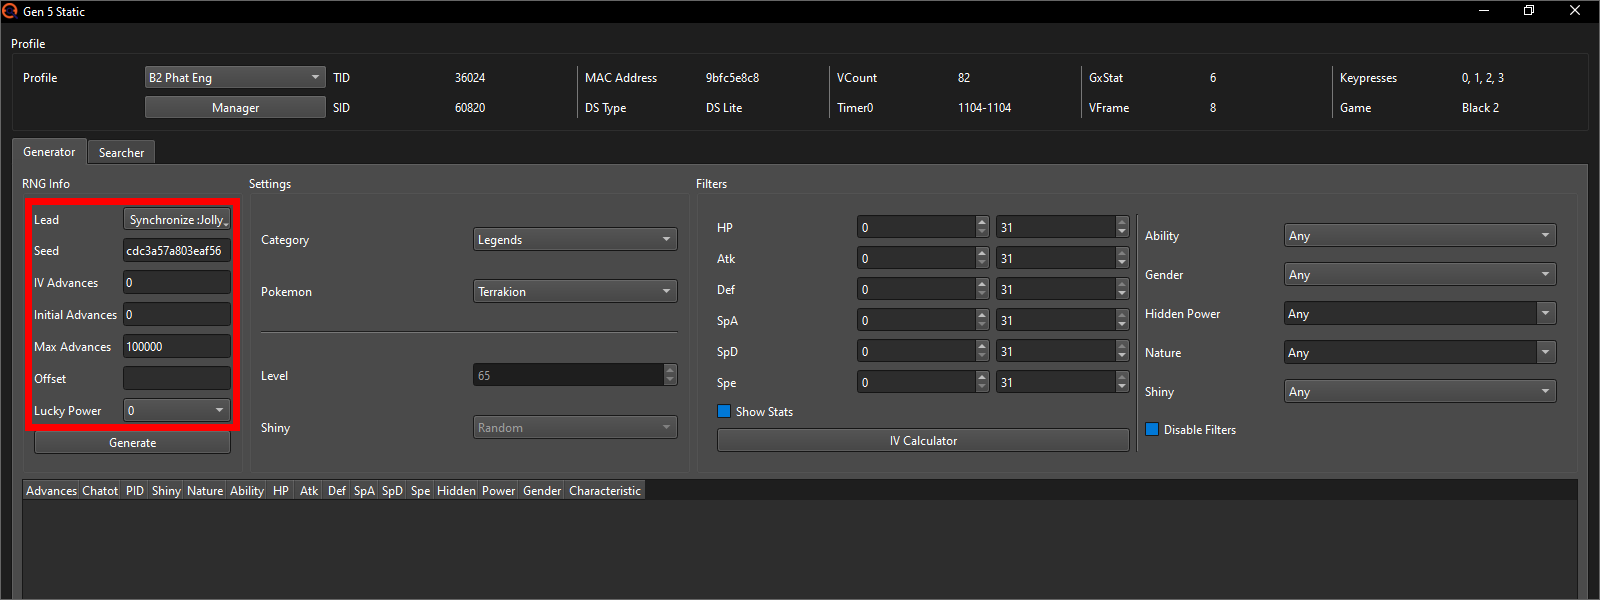Open the IV Calculator

coord(923,440)
